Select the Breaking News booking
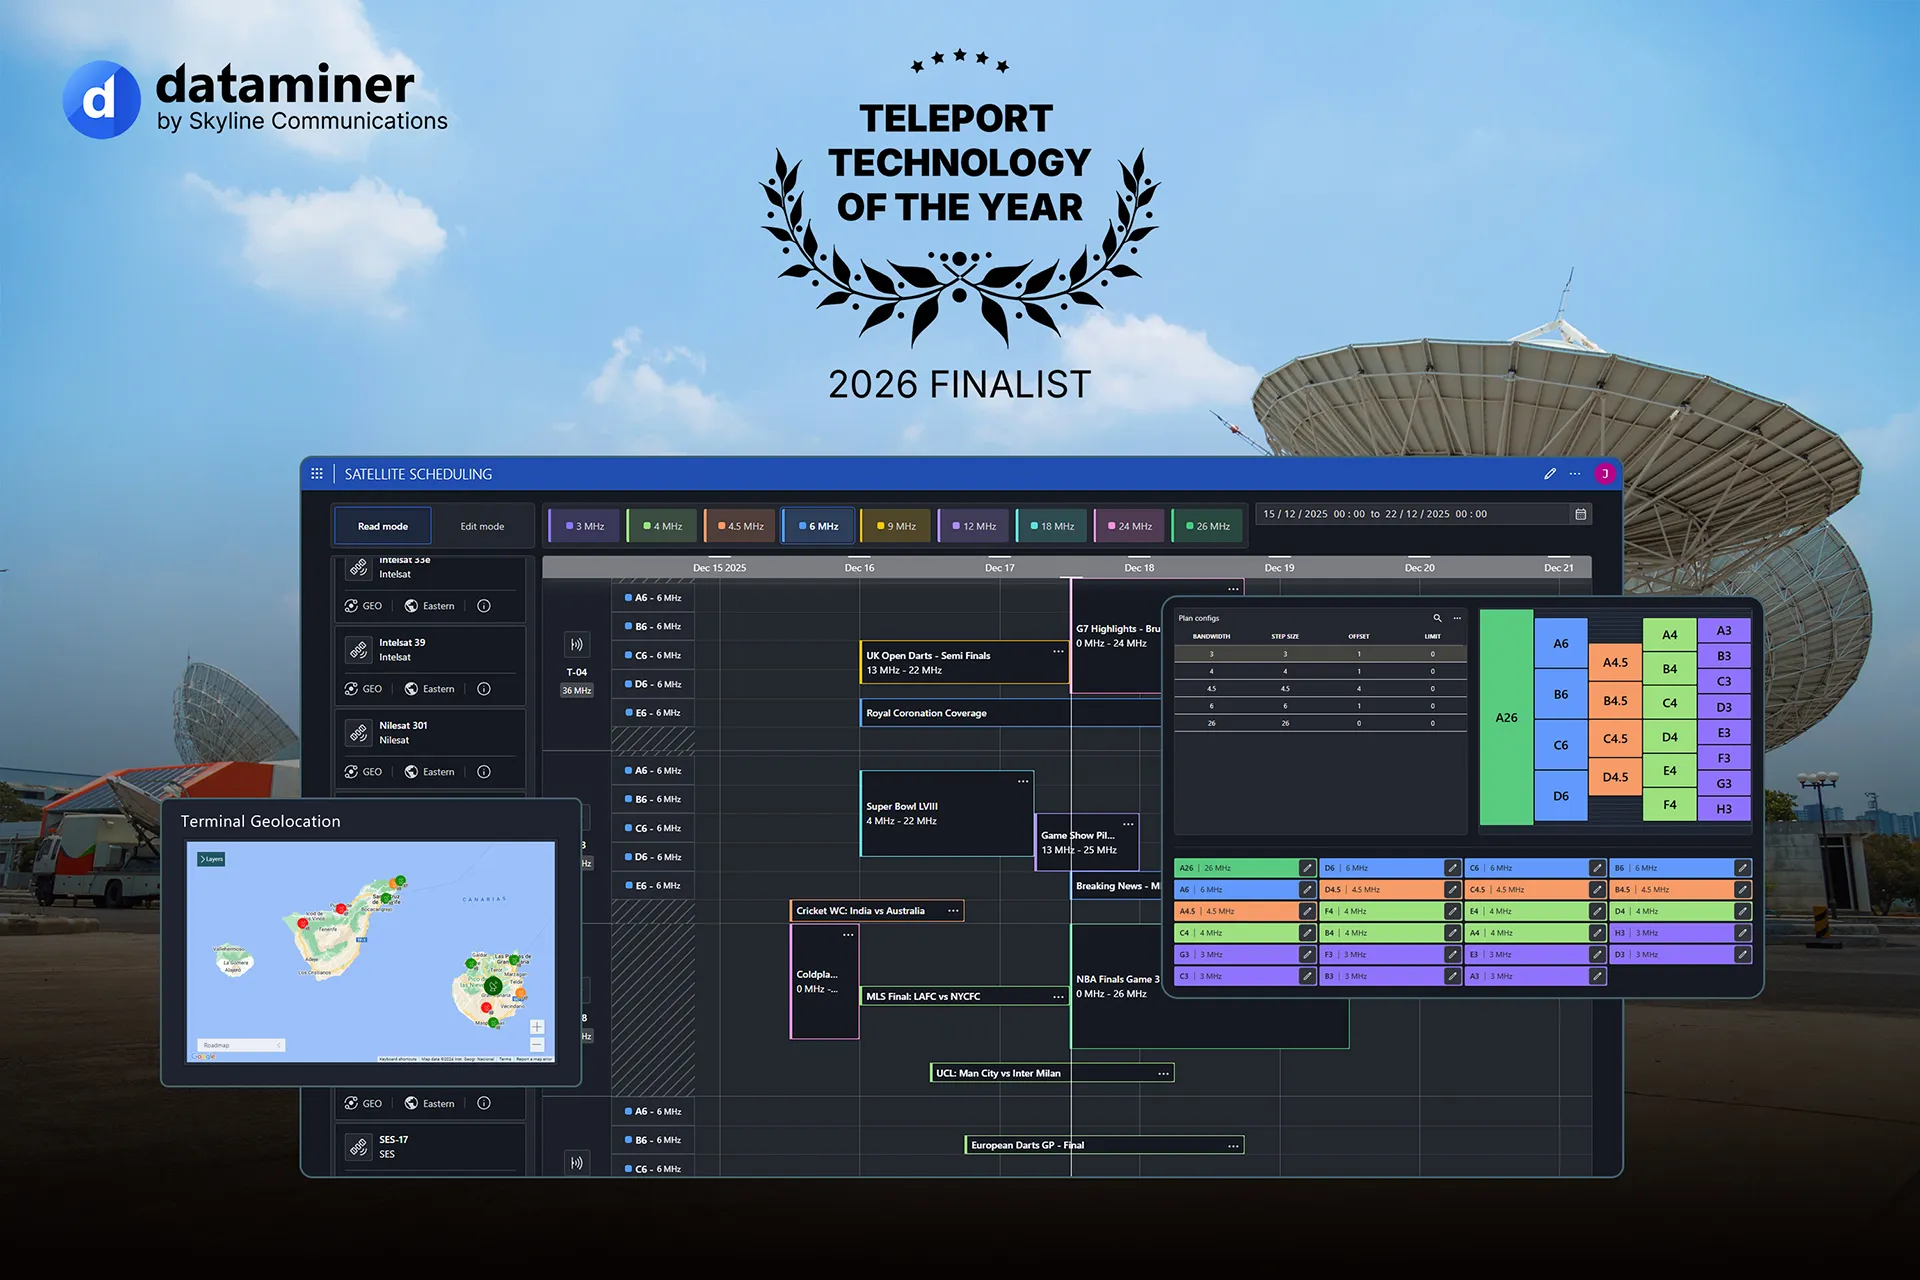 1116,886
